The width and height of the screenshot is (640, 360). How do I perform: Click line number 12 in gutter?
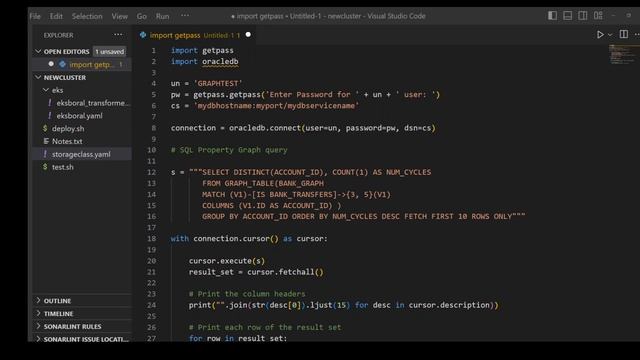click(x=151, y=172)
